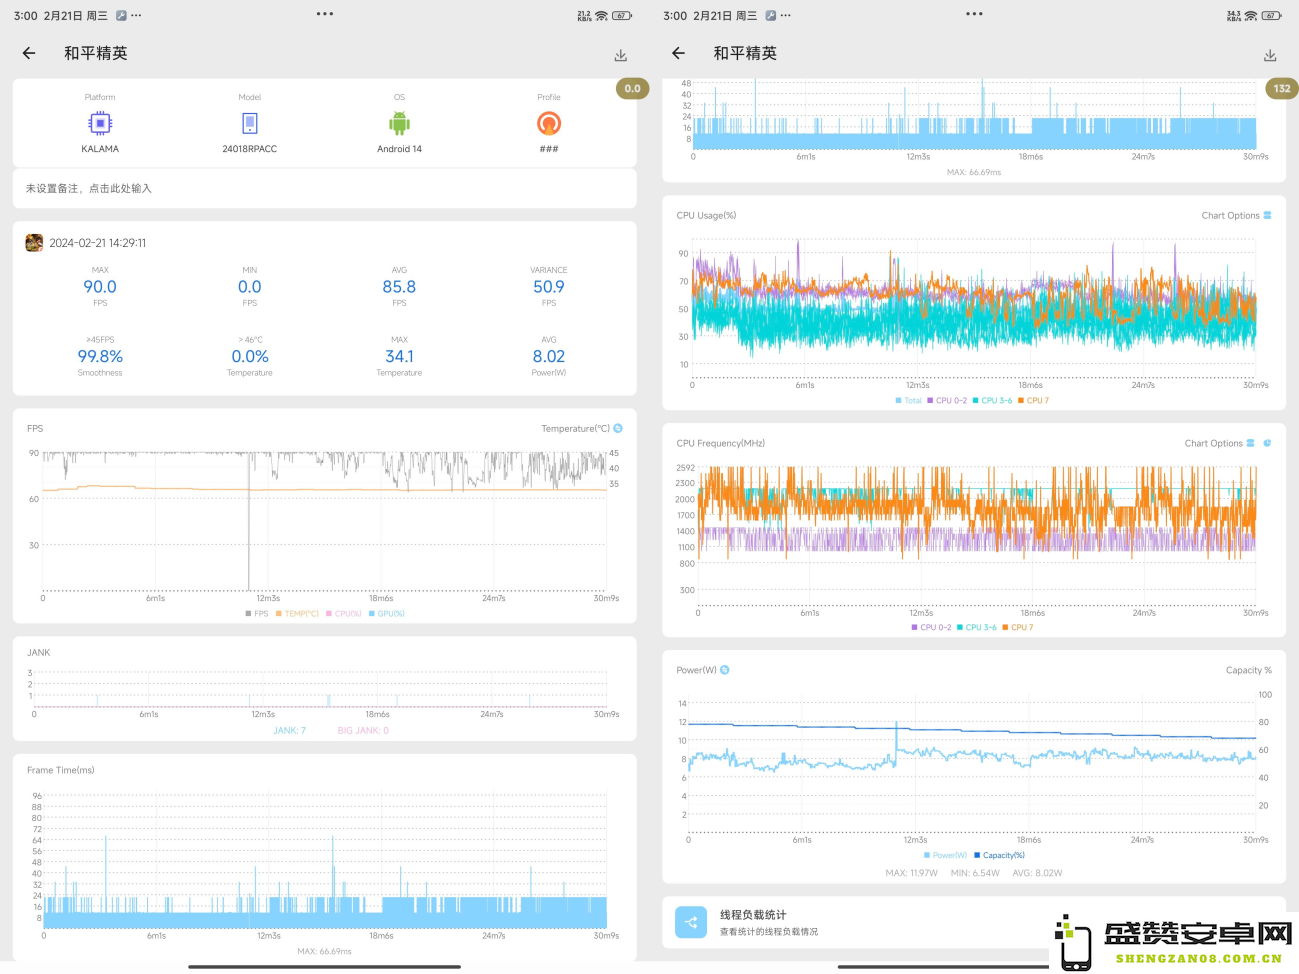Toggle CPU 7 series in CPU Usage legend

(1034, 401)
